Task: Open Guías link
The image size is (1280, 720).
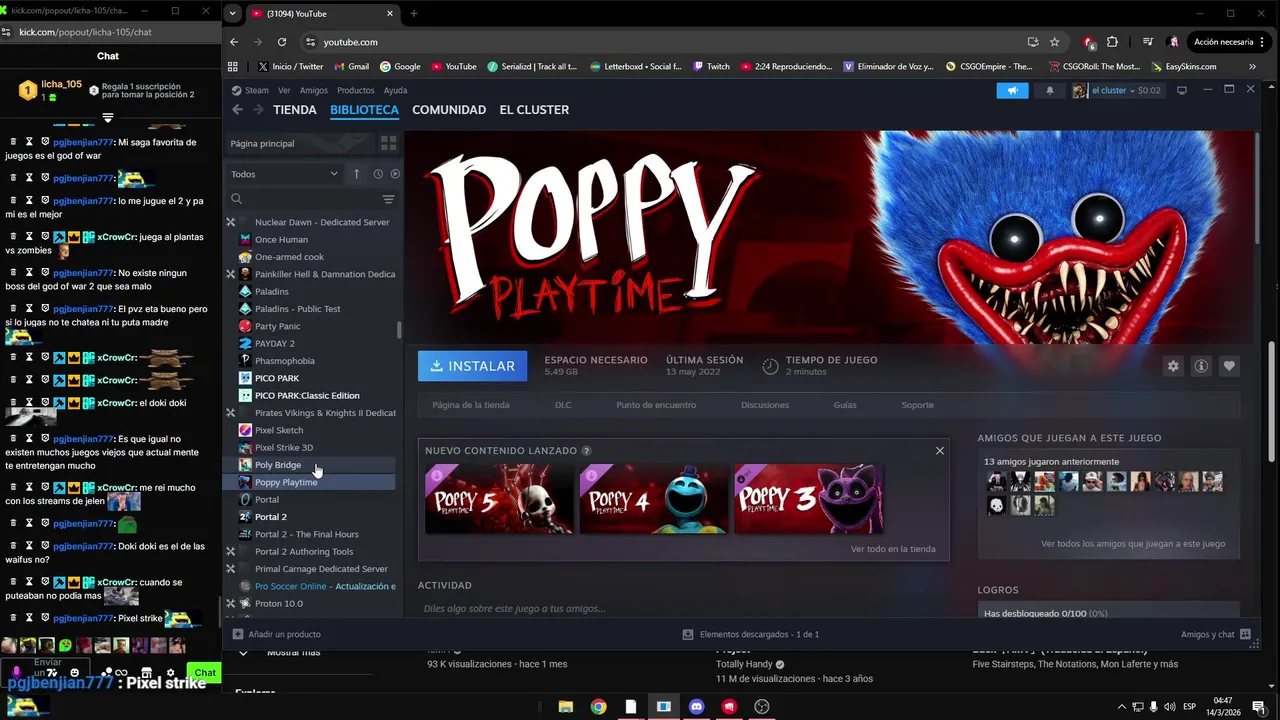Action: pos(845,405)
